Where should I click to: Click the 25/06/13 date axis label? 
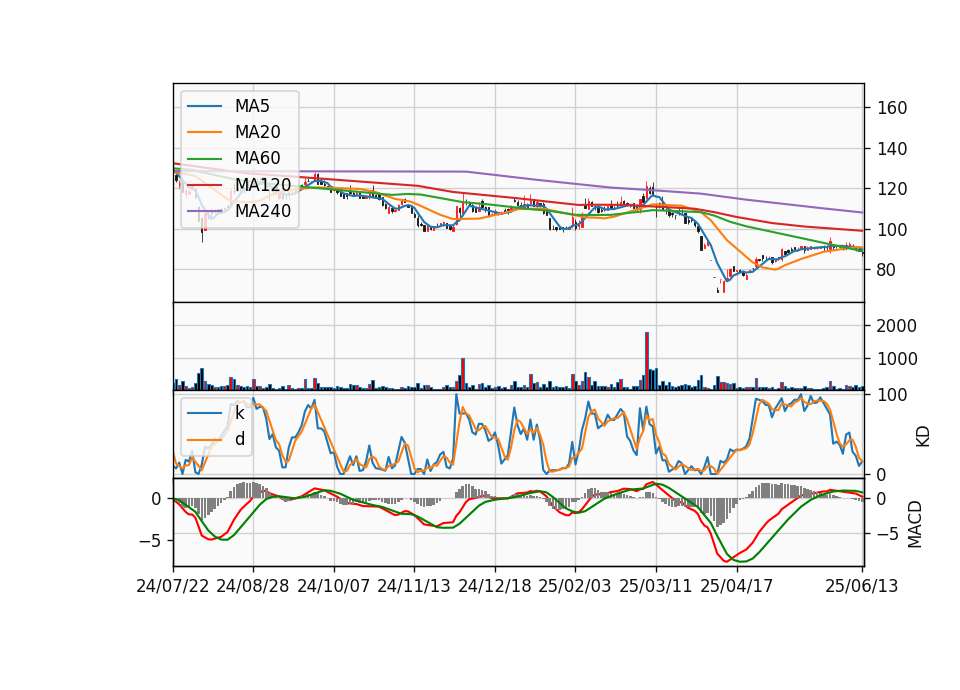coord(862,586)
